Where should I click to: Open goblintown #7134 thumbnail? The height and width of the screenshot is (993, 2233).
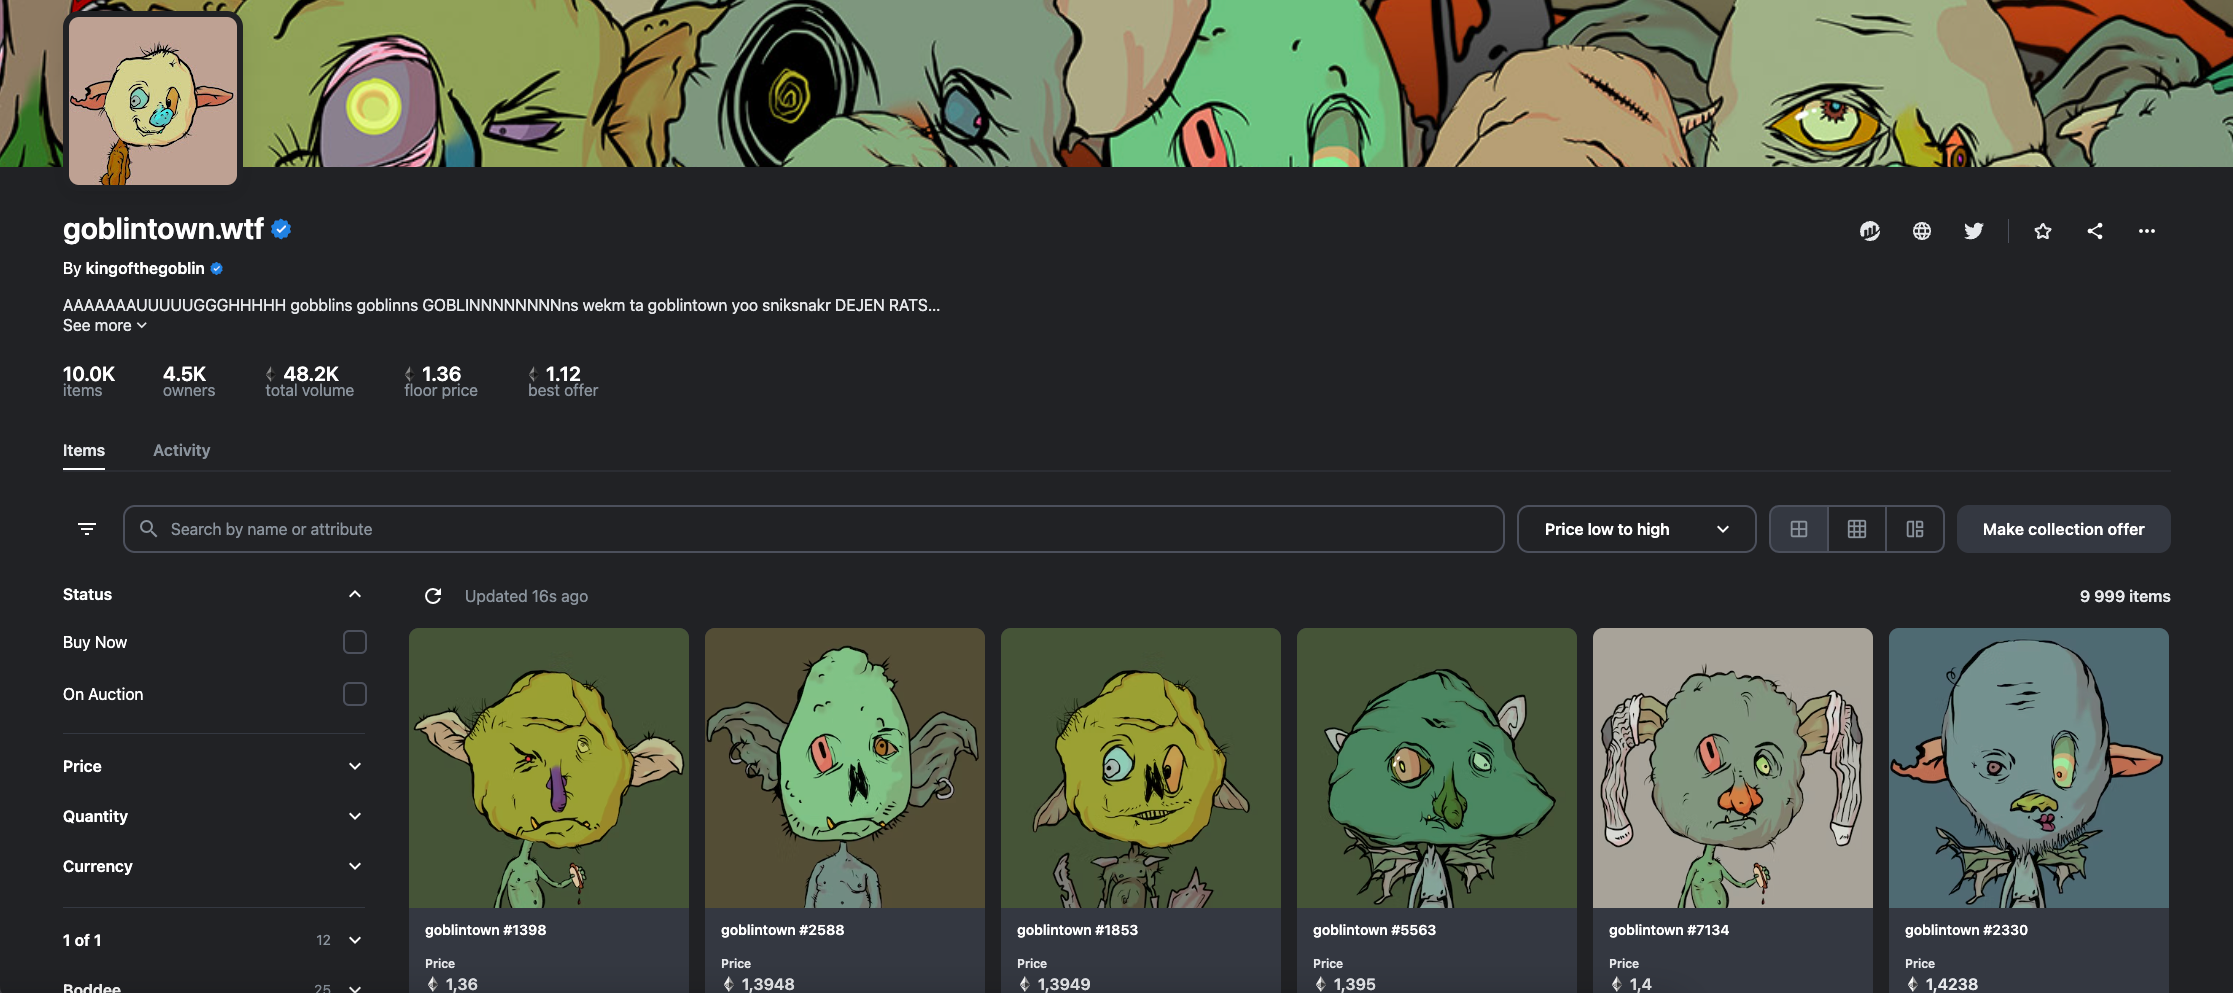pos(1732,768)
